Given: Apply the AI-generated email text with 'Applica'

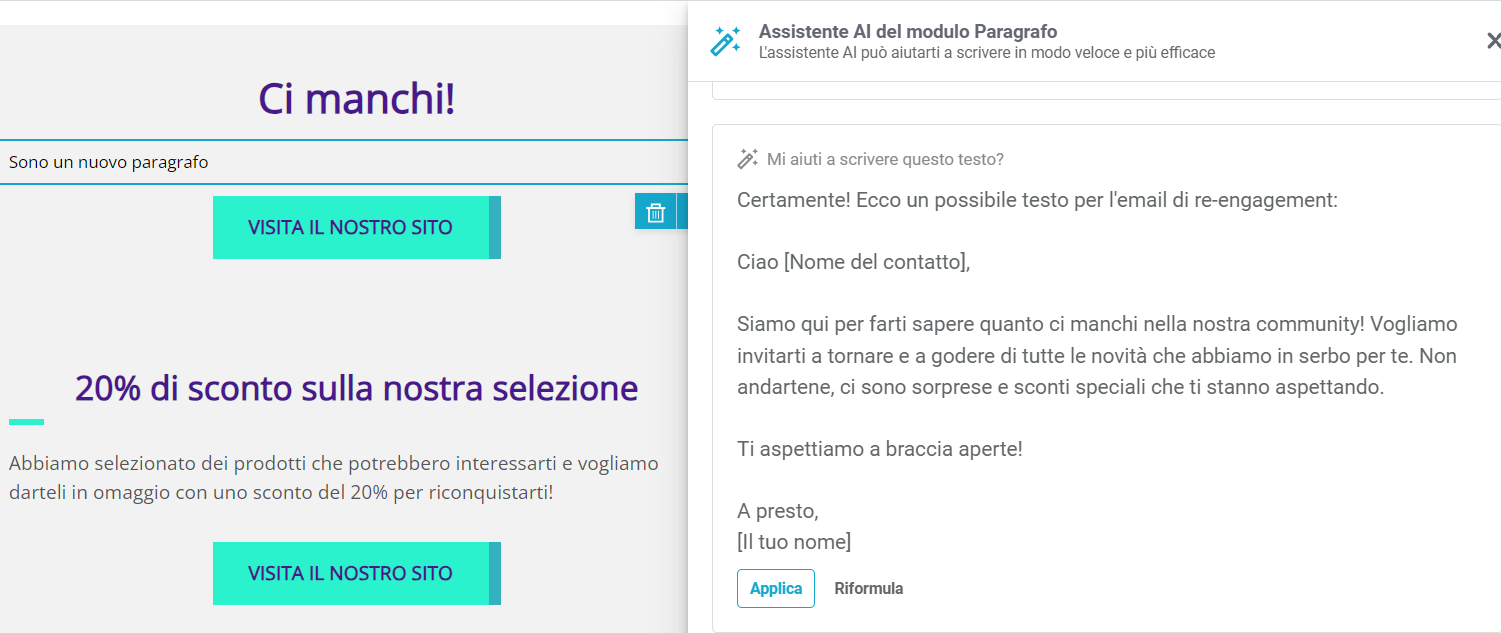Looking at the screenshot, I should tap(776, 588).
